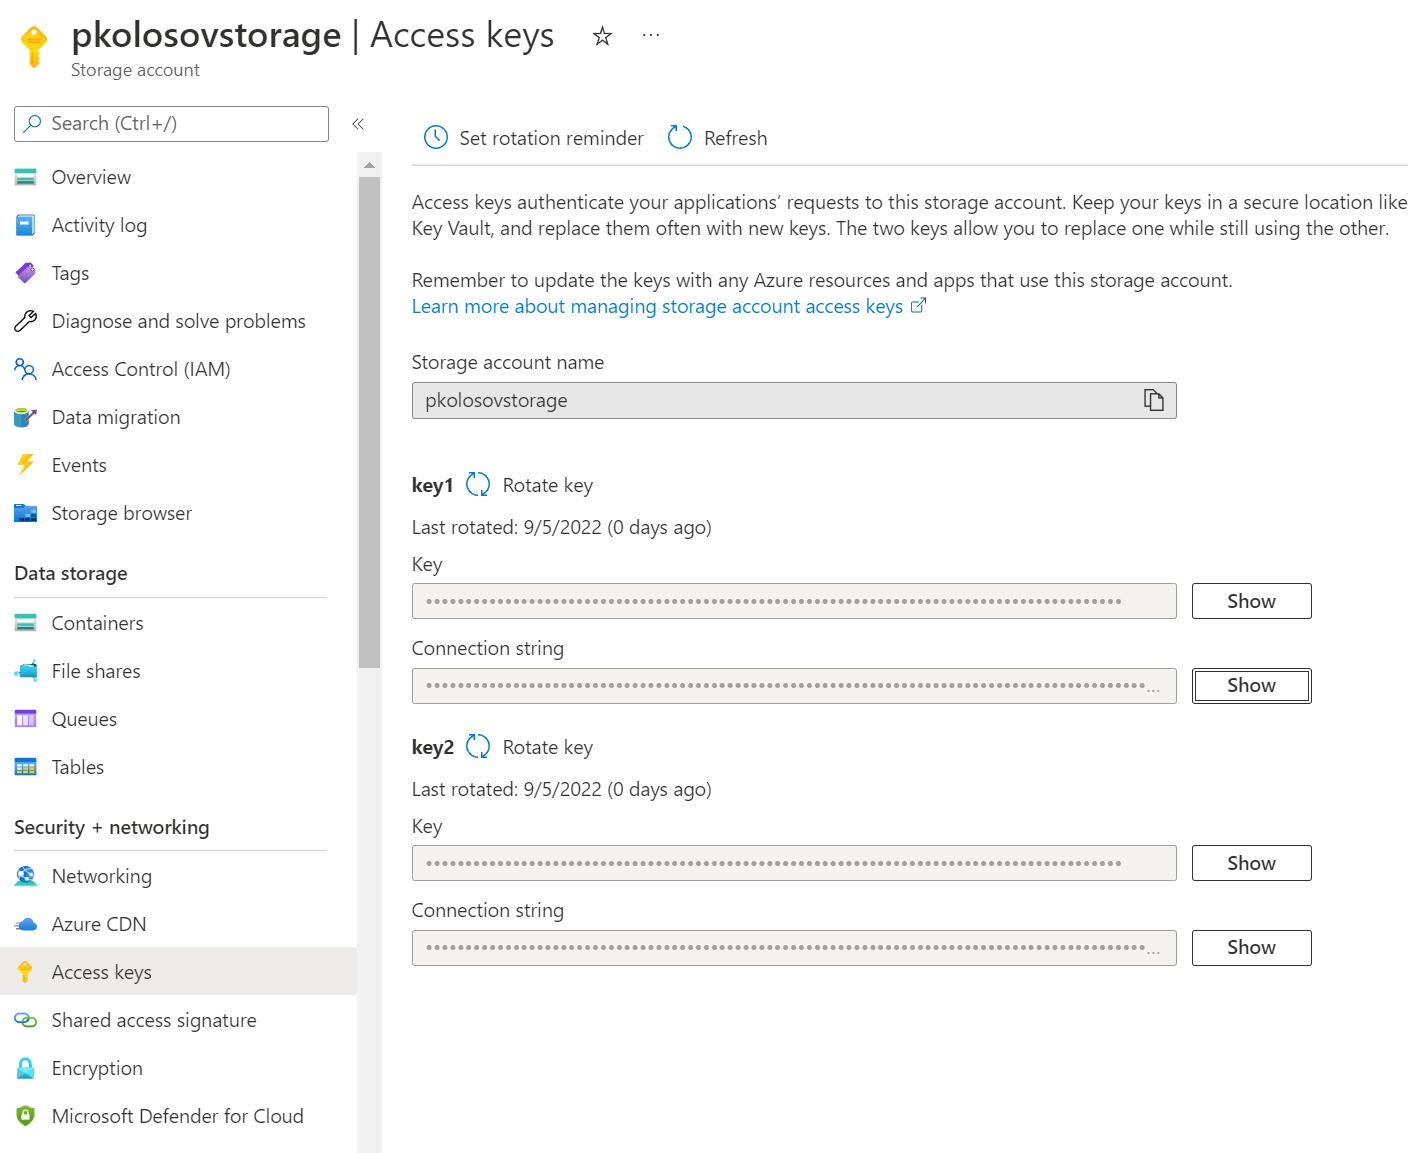Click the masked key1 Key field

click(x=794, y=601)
